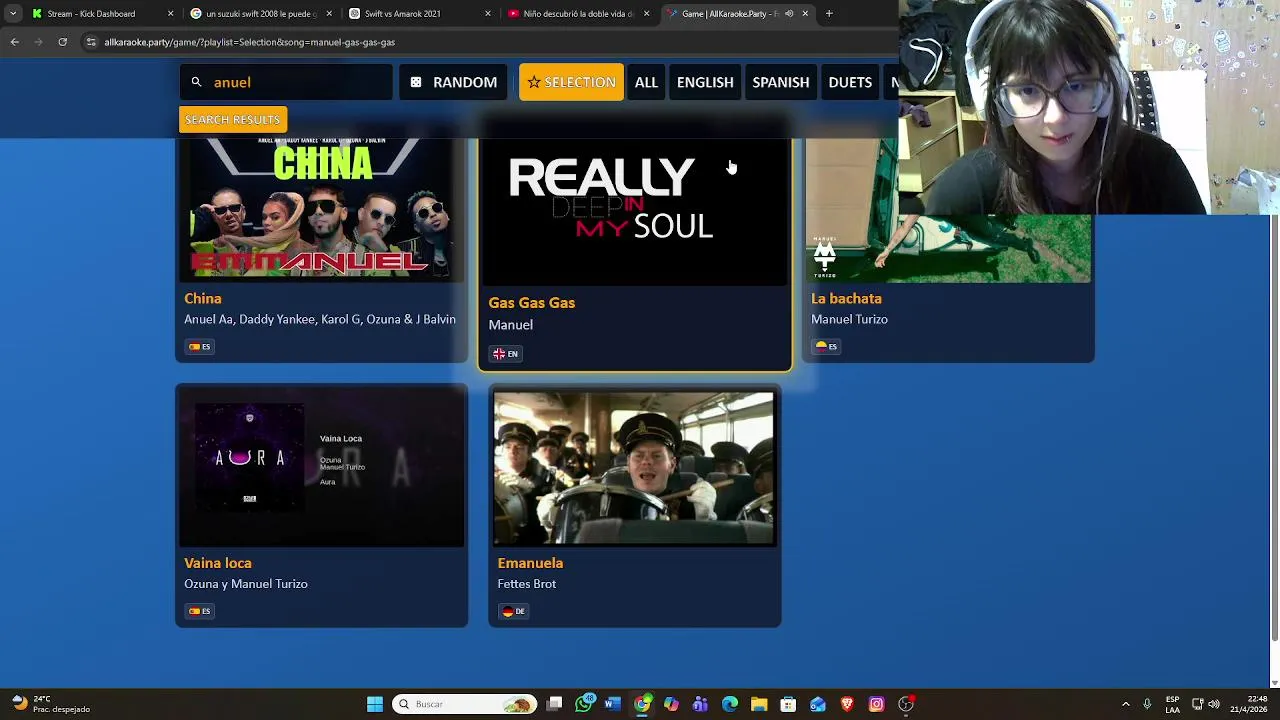Select the RANDOM playlist button
Screen dimensions: 1280x720
[454, 82]
